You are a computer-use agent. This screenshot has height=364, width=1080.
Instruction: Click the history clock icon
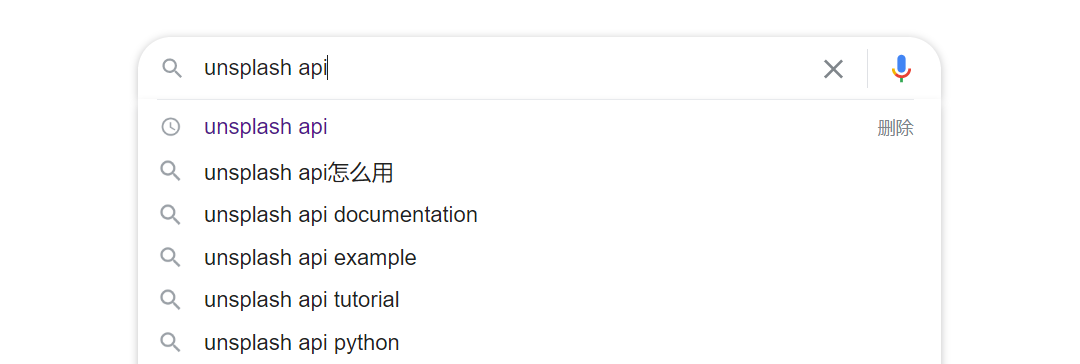pyautogui.click(x=170, y=127)
